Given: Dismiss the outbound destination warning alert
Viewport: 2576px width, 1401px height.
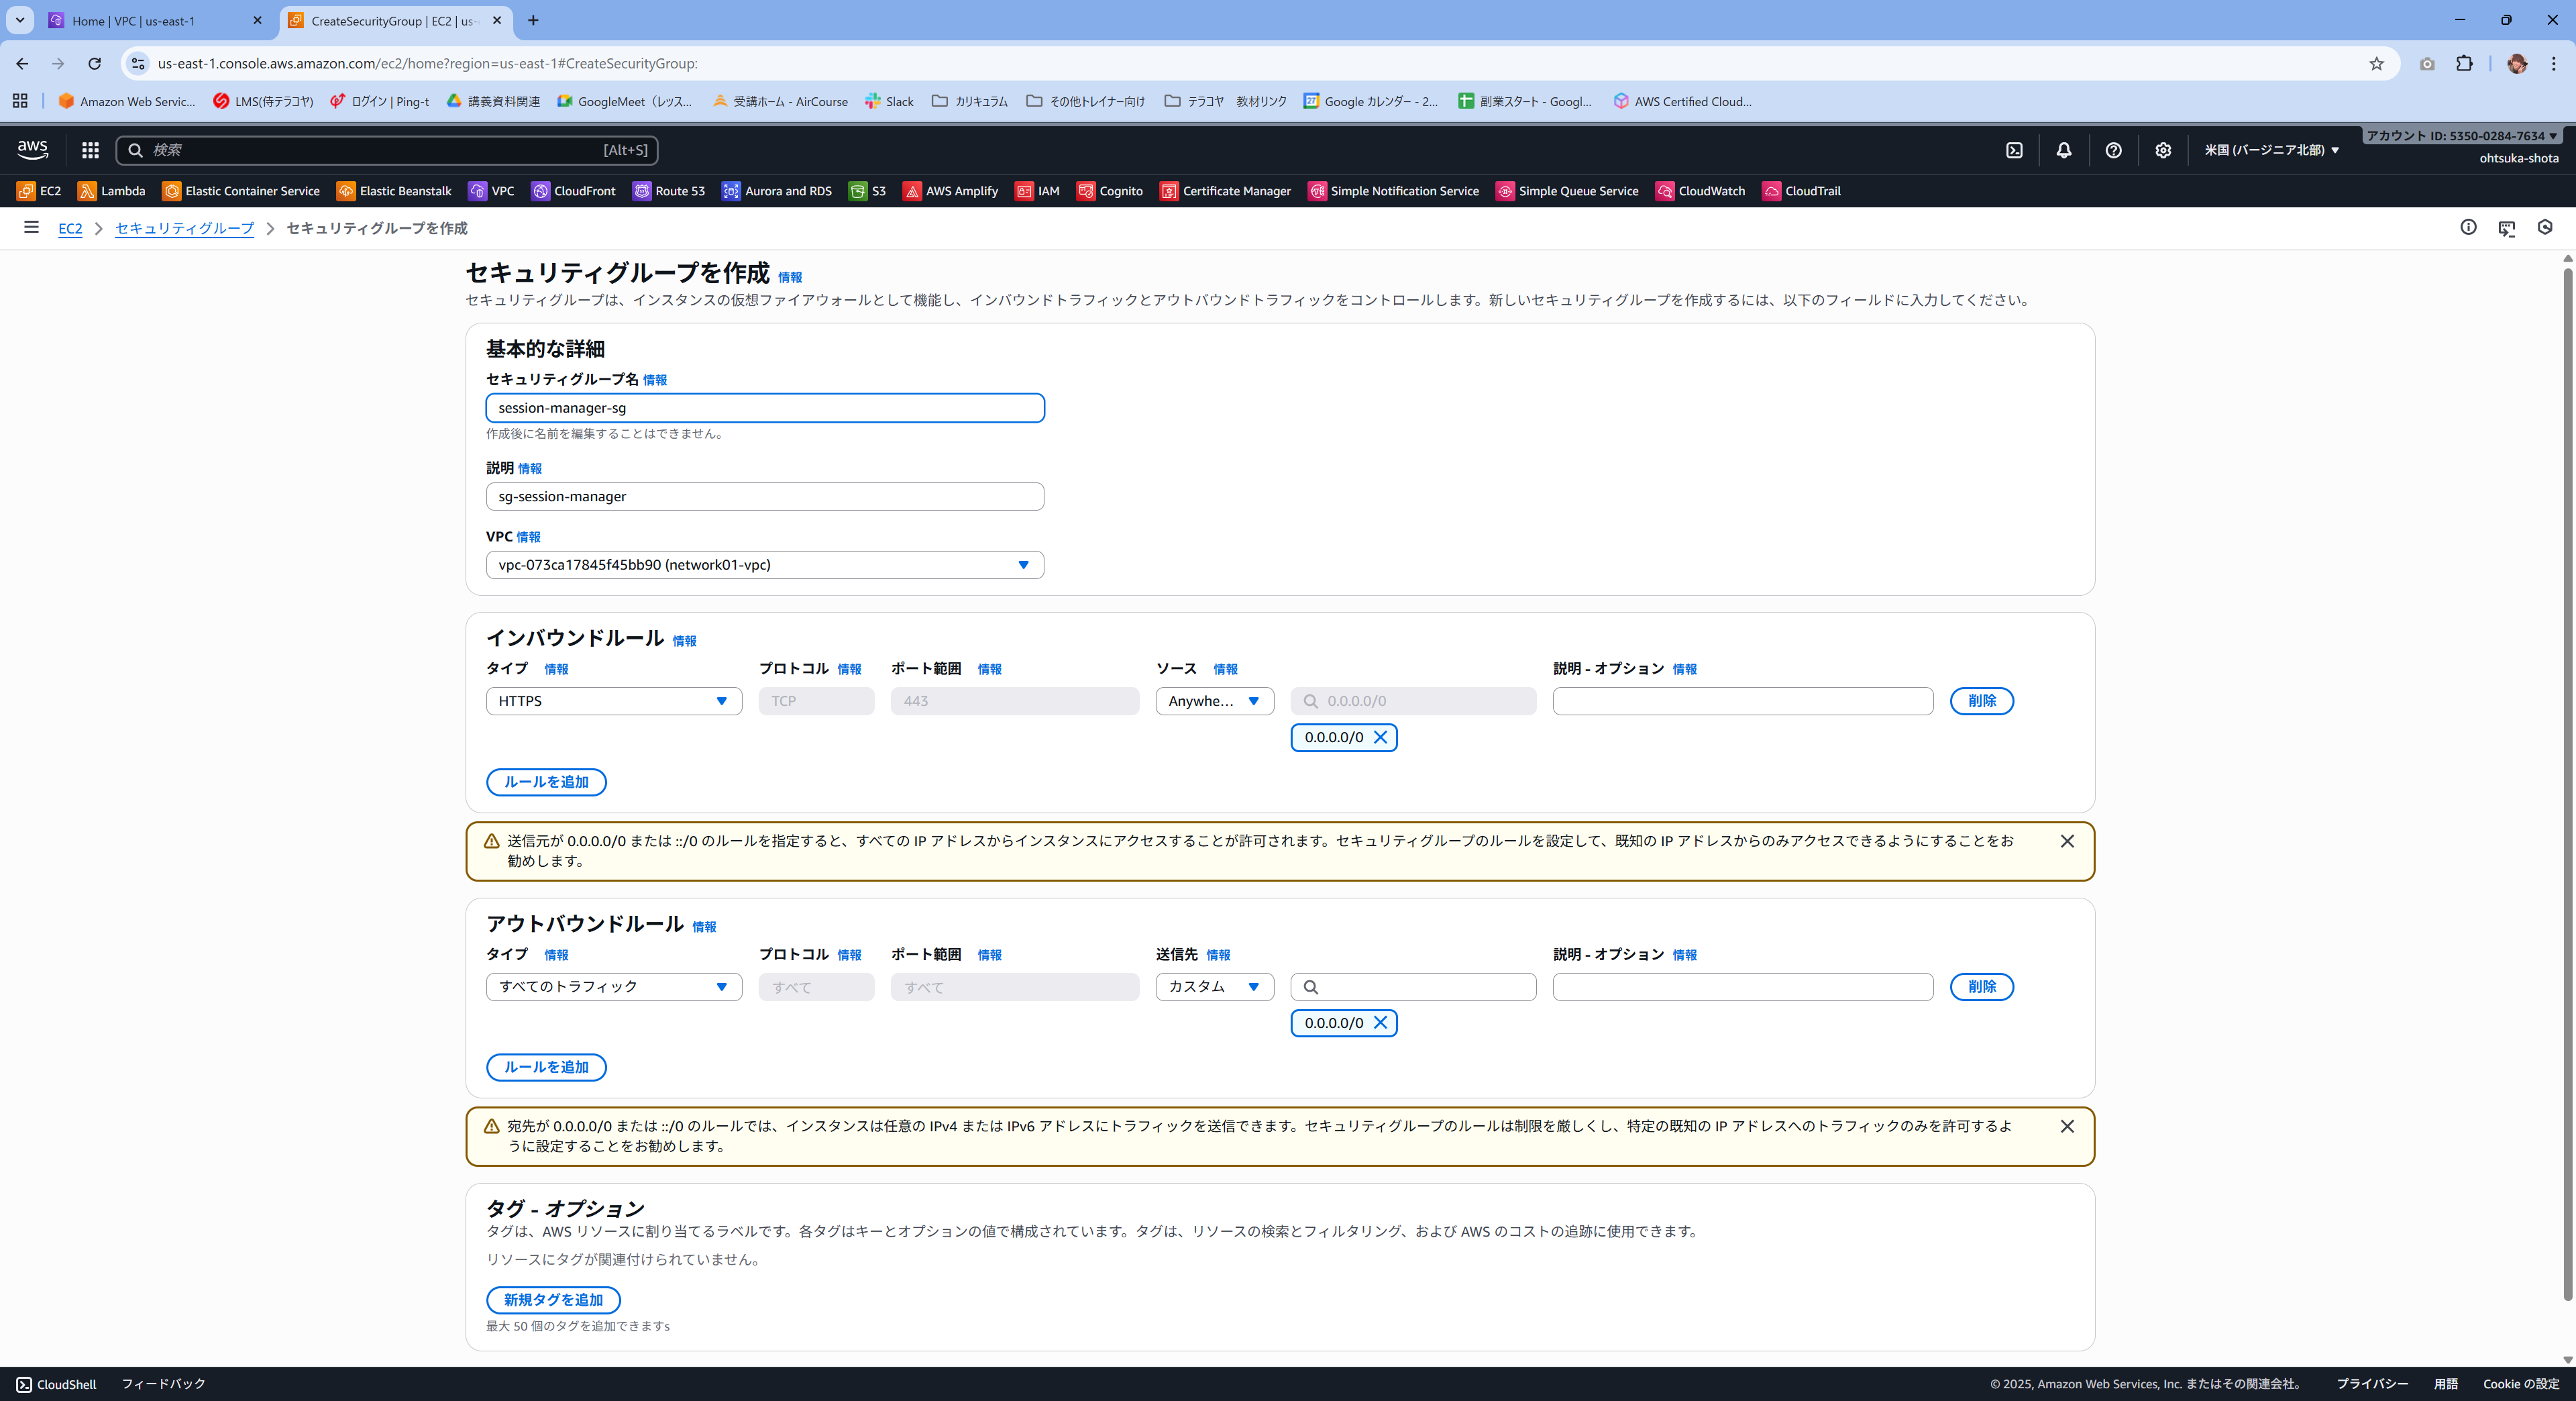Looking at the screenshot, I should click(2067, 1126).
